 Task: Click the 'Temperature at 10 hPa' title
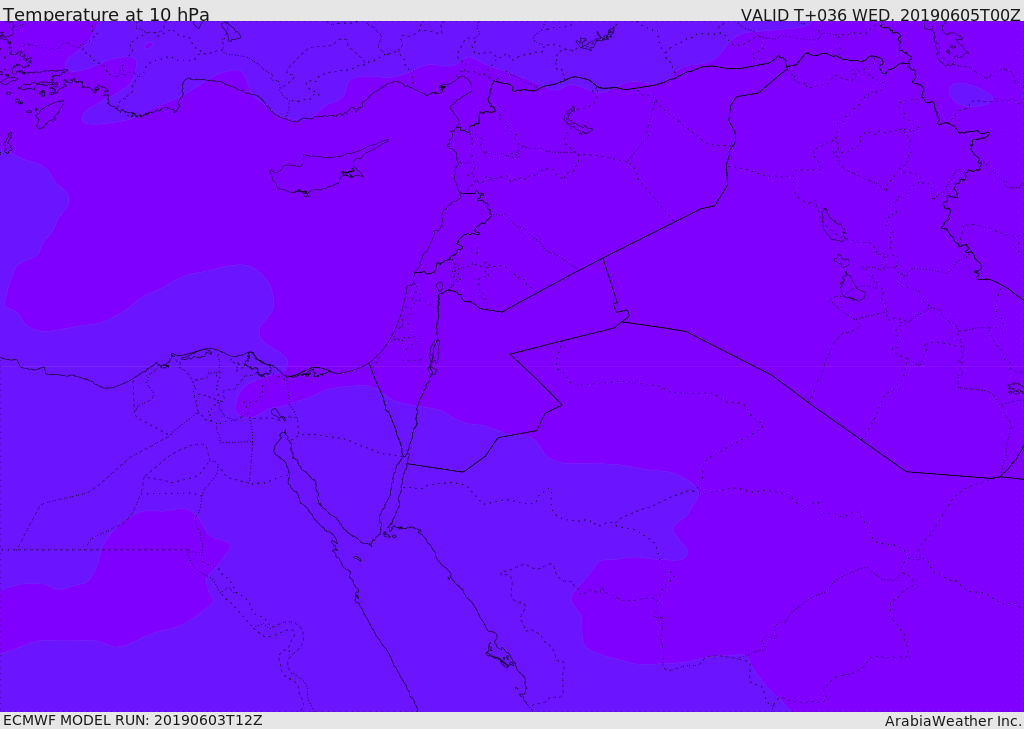tap(106, 14)
